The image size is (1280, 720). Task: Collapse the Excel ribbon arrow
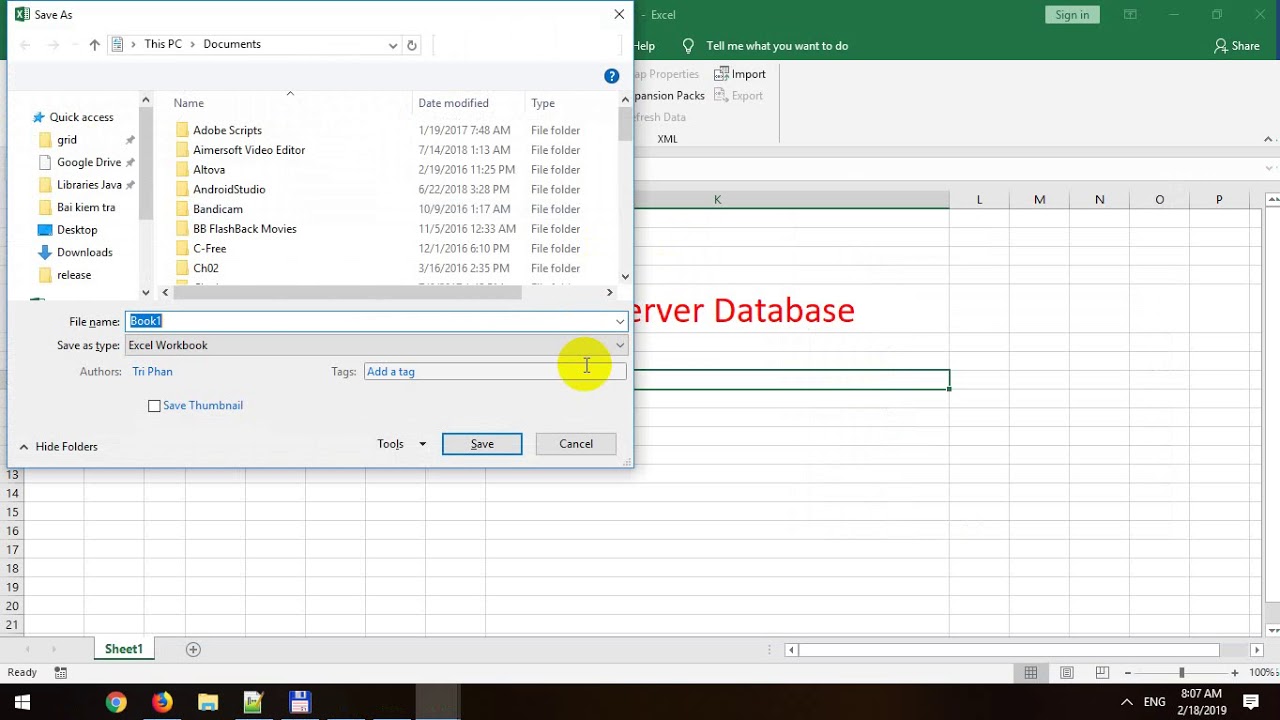point(1269,139)
